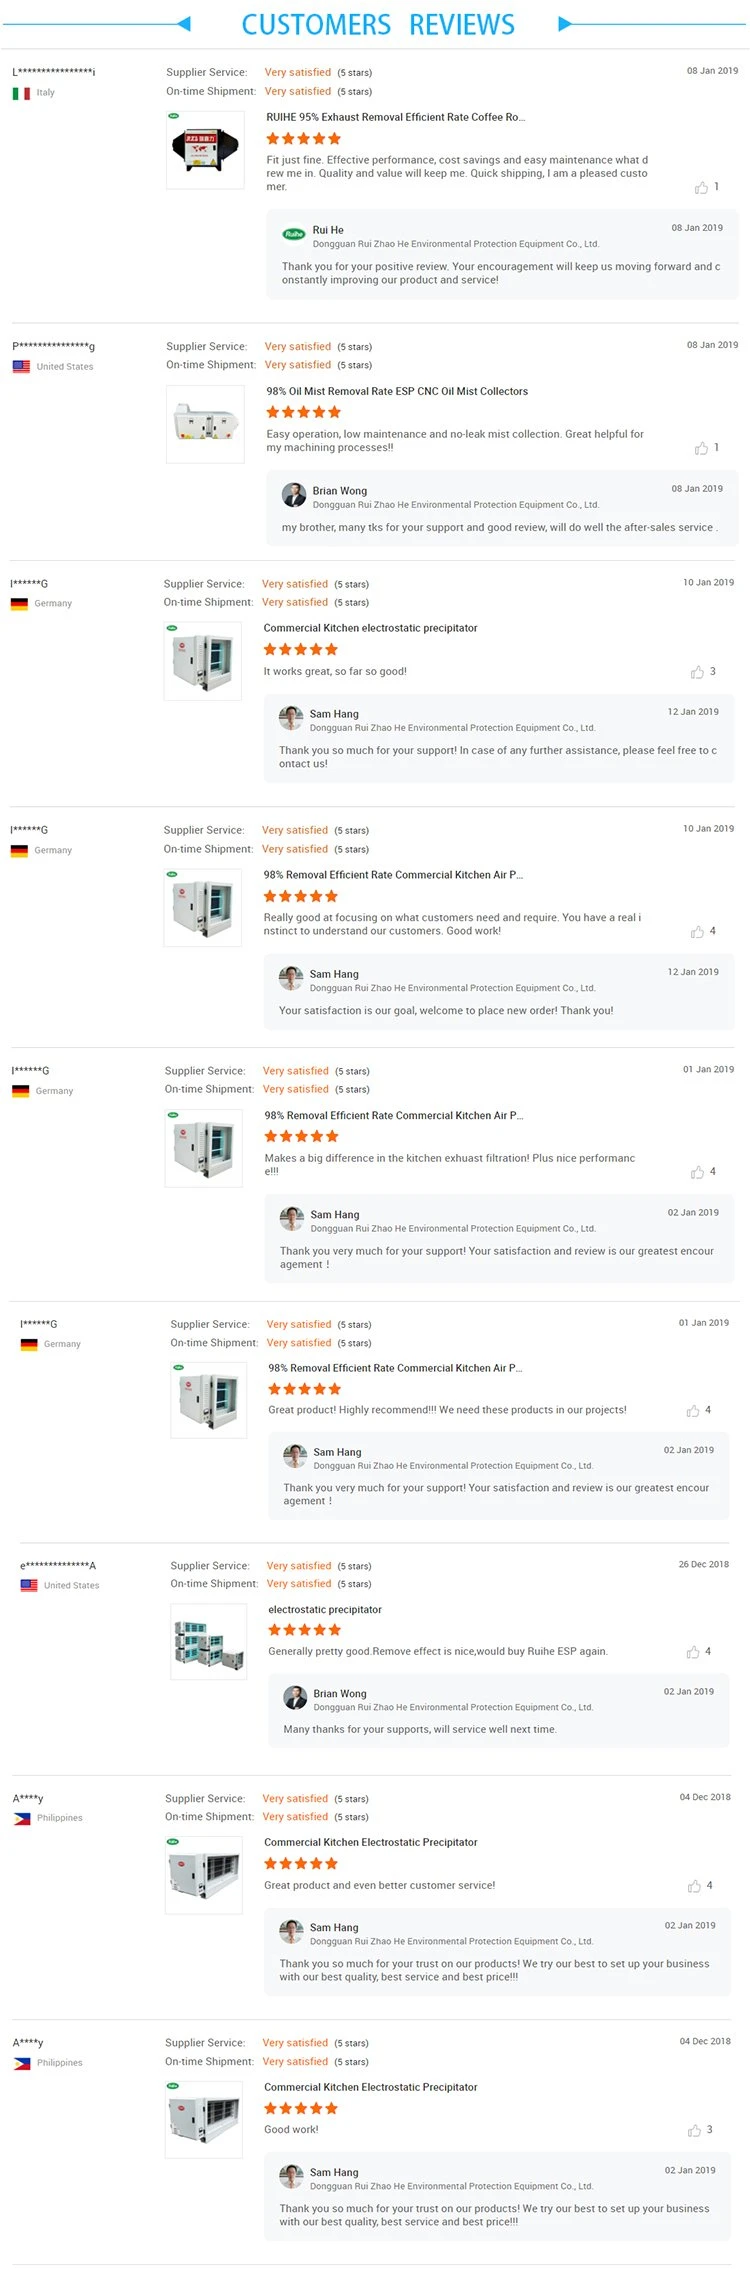Click left arrow beside Customers Reviews heading
Screen dimensions: 750x2269
pos(182,24)
